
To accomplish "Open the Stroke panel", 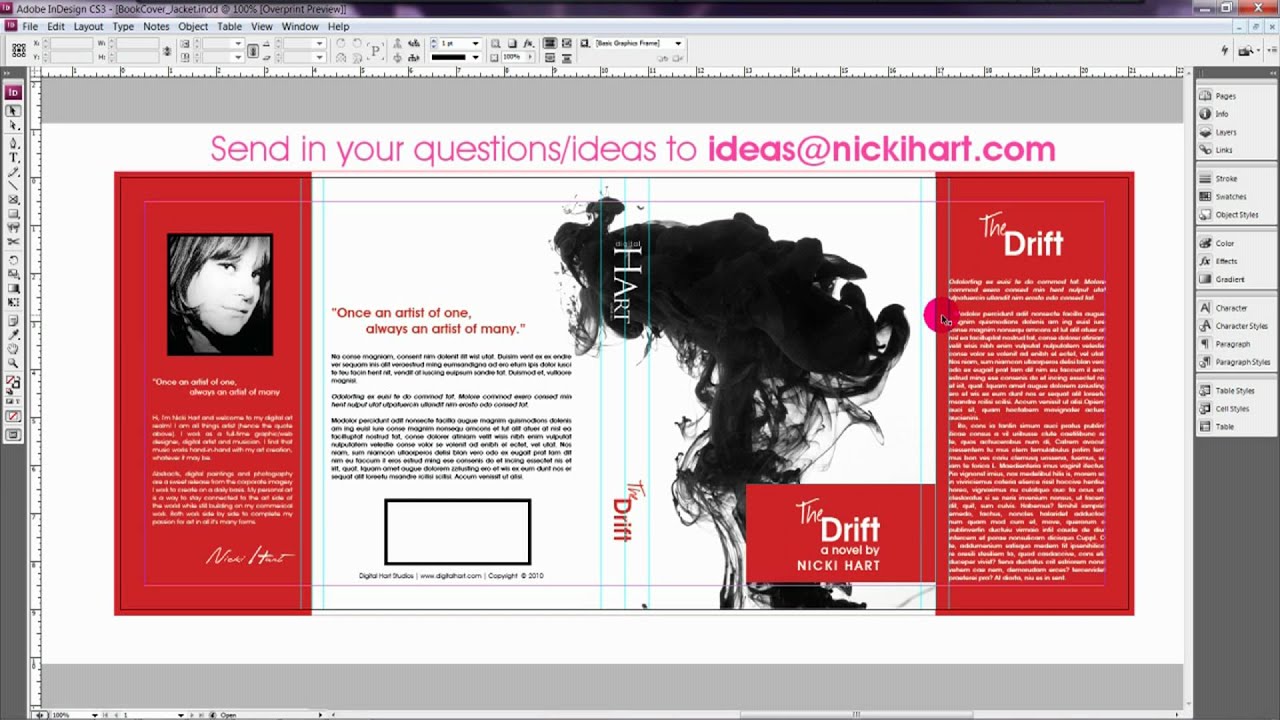I will coord(1225,179).
